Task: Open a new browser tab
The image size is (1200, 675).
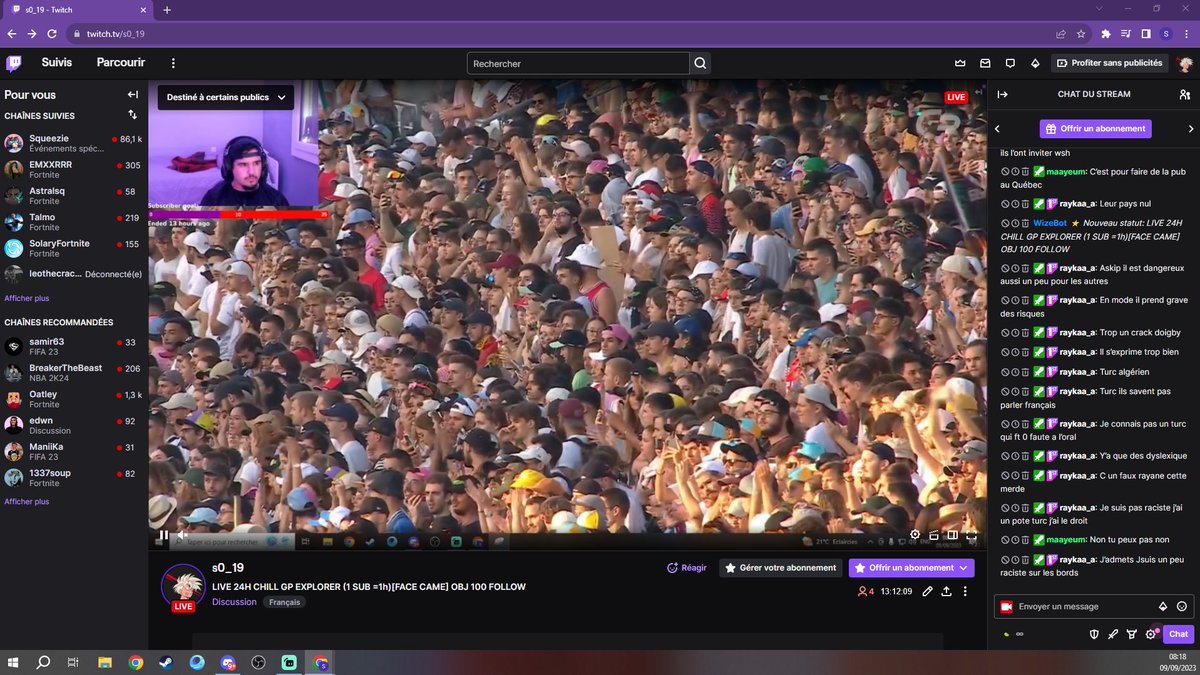Action: click(x=167, y=9)
